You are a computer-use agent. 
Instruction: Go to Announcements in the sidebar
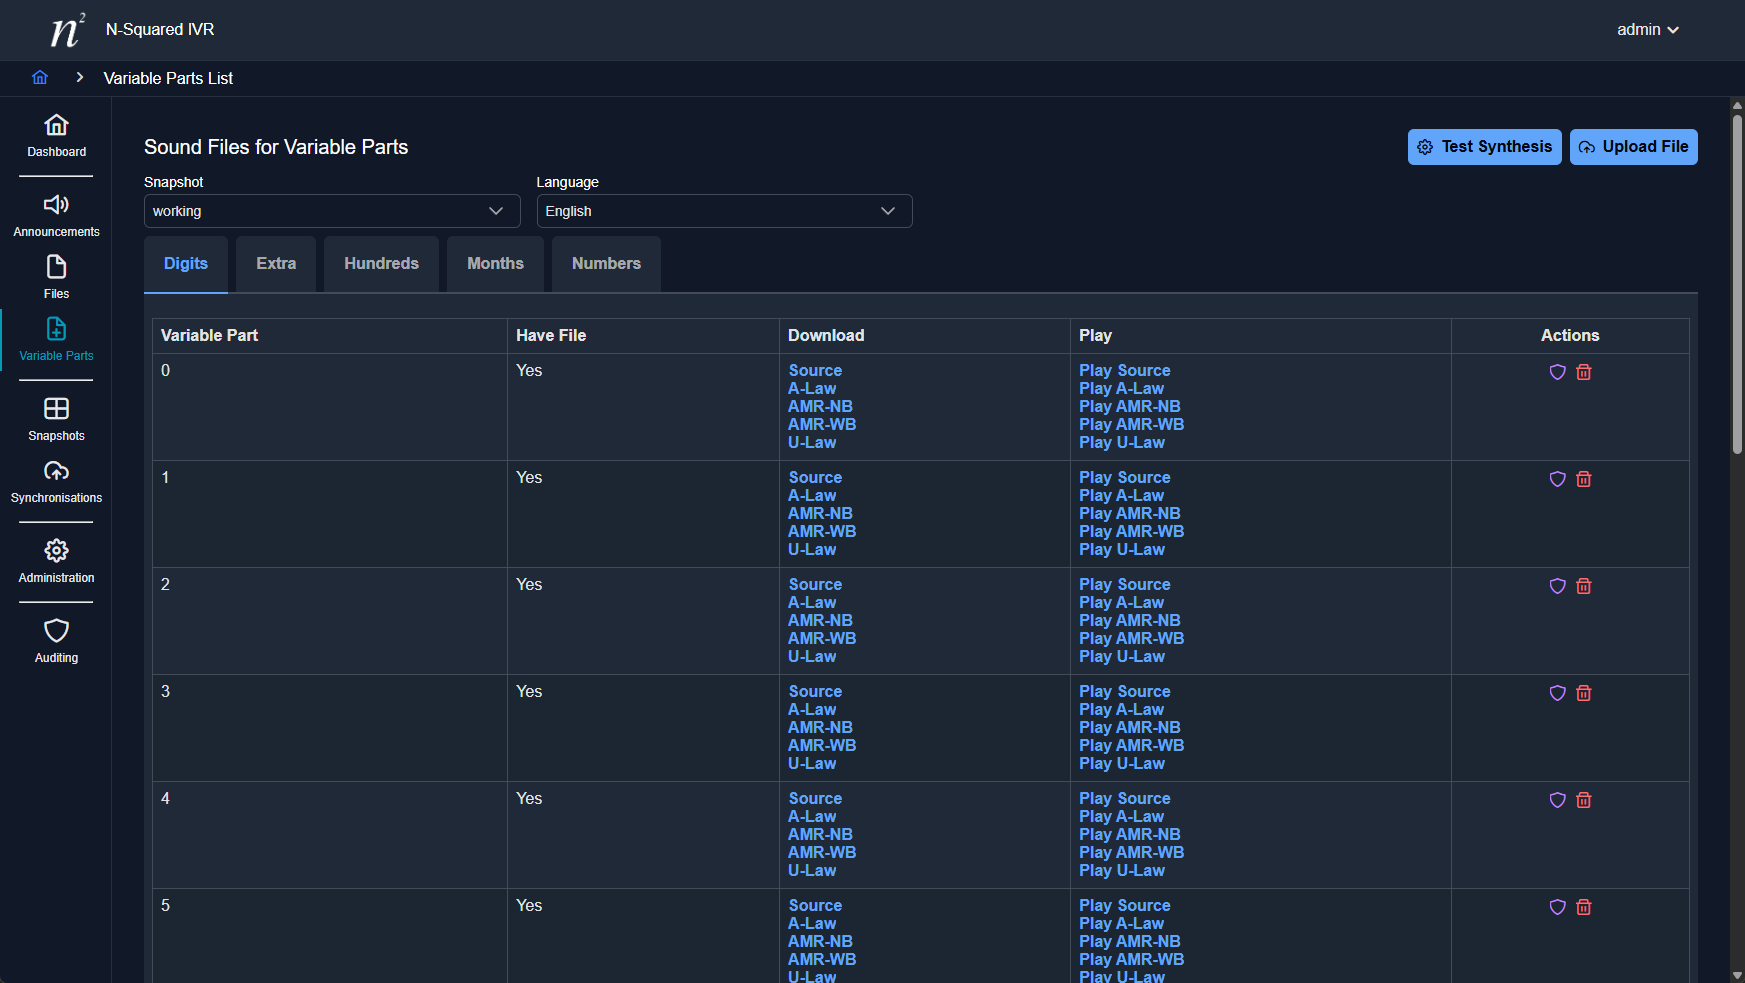tap(56, 206)
